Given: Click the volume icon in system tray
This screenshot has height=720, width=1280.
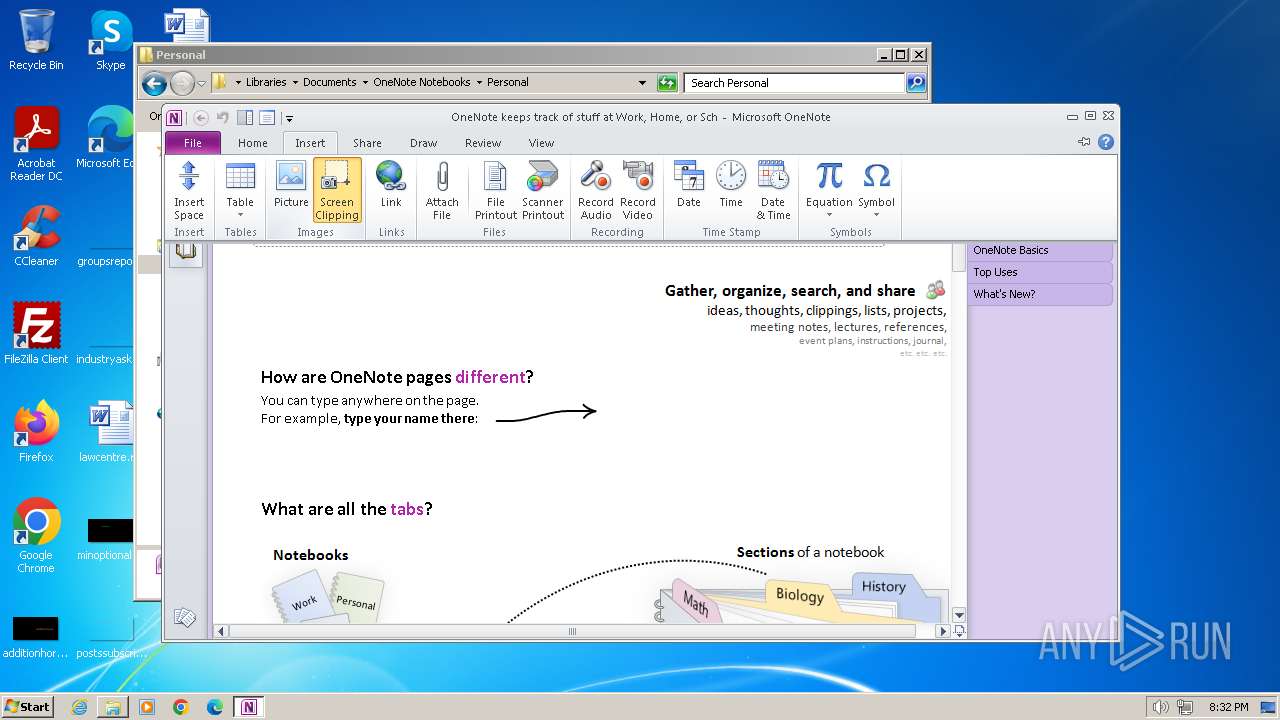Looking at the screenshot, I should (1159, 707).
